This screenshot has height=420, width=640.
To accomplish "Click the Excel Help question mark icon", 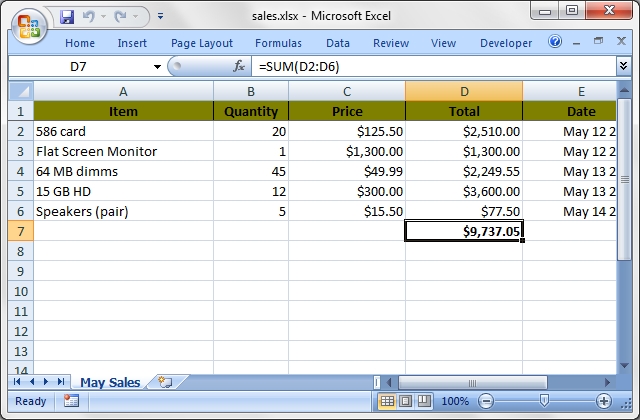I will click(x=555, y=41).
